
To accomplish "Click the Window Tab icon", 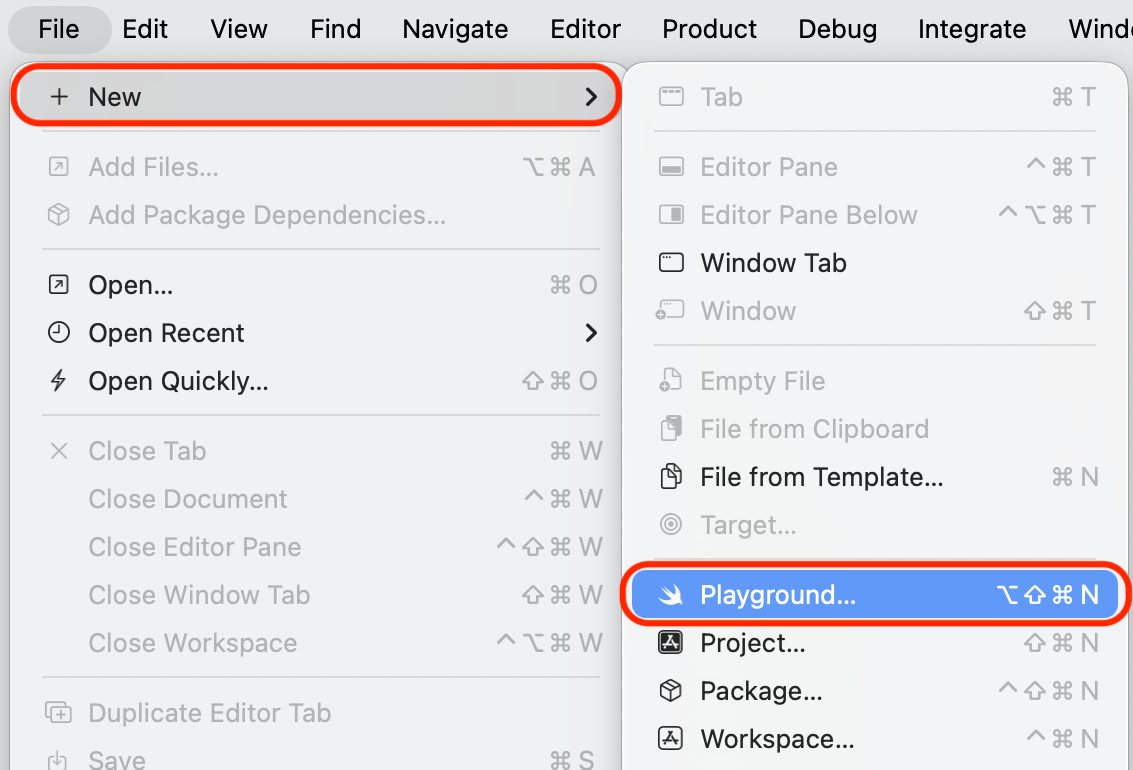I will [x=671, y=262].
